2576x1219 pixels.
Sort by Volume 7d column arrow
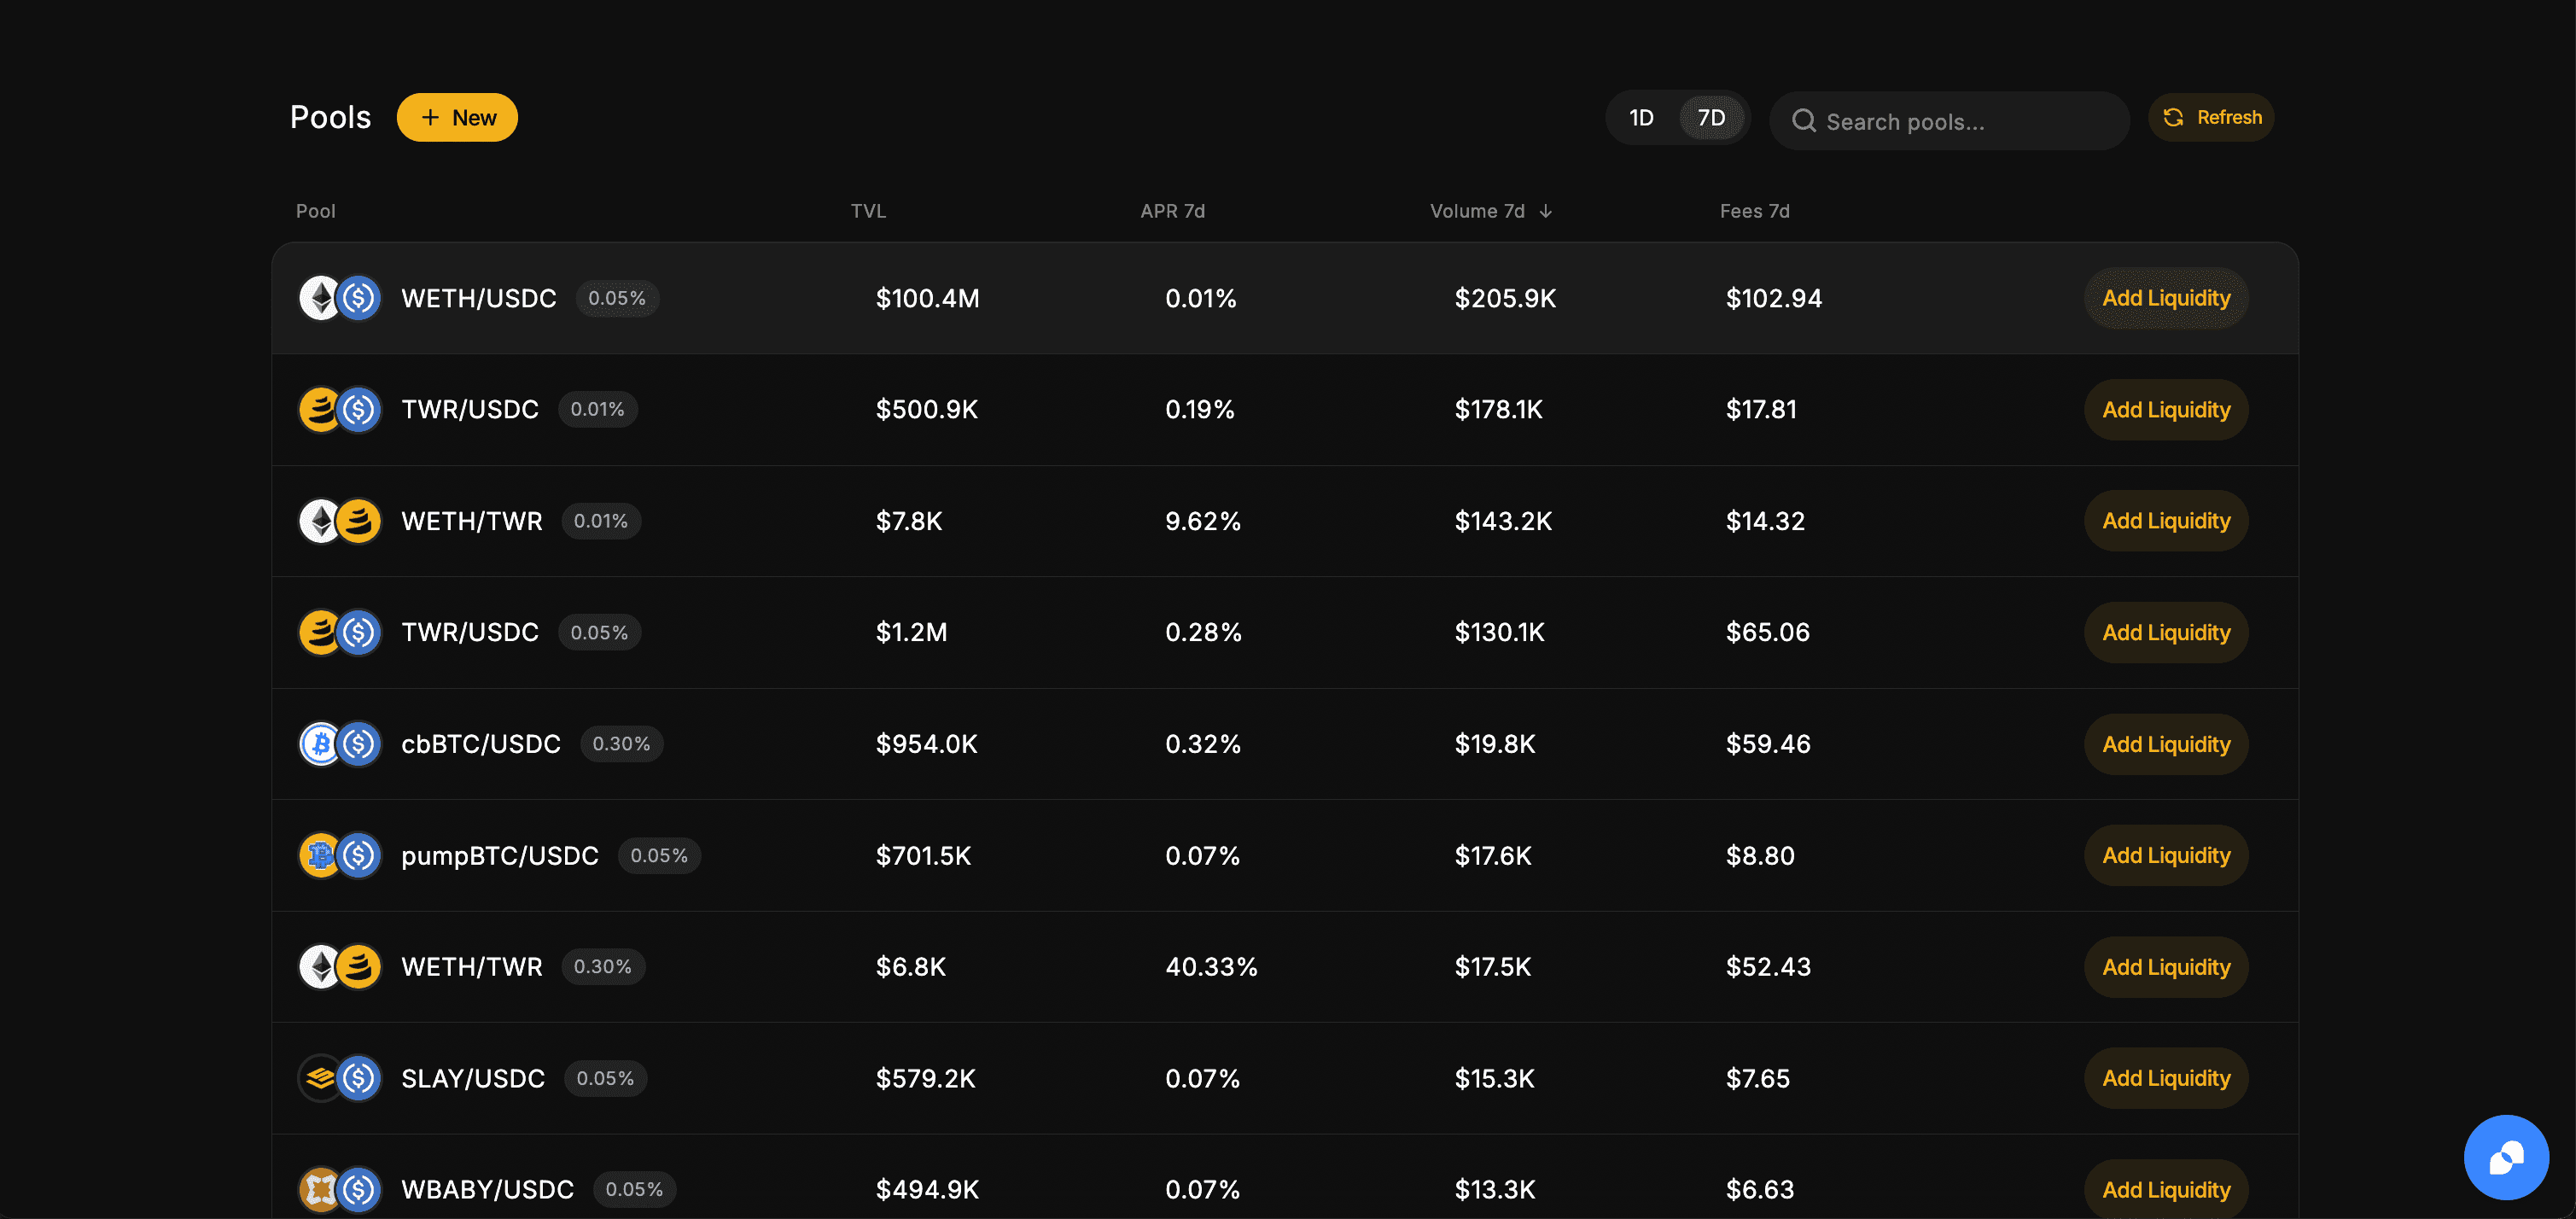point(1545,211)
